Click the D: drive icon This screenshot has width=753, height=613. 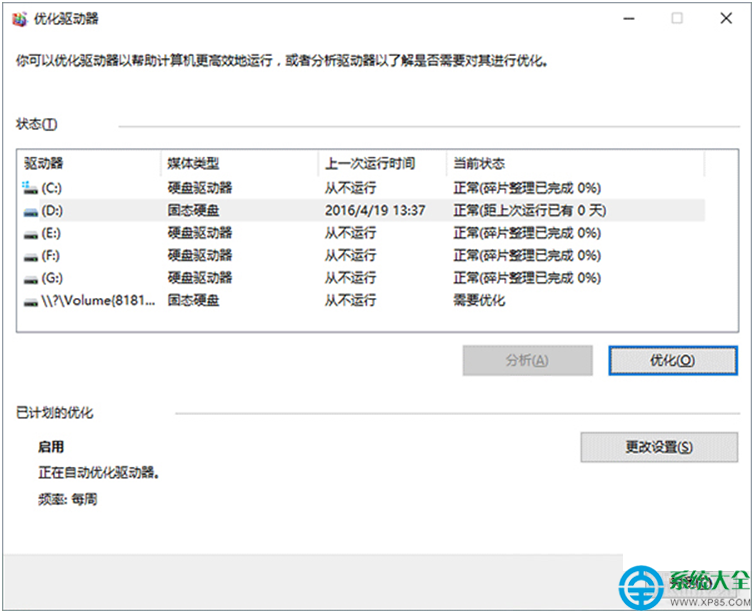pos(31,211)
